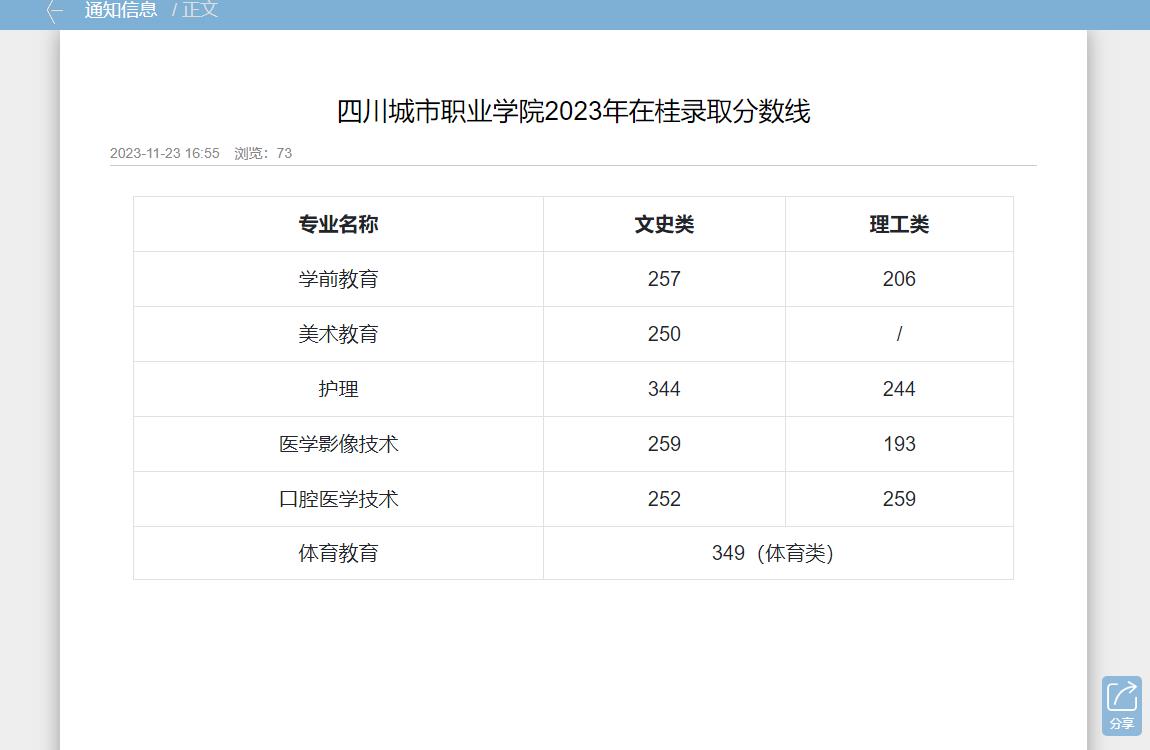Click 医学影像技术 理工类 score 193
The image size is (1150, 750).
pos(899,444)
